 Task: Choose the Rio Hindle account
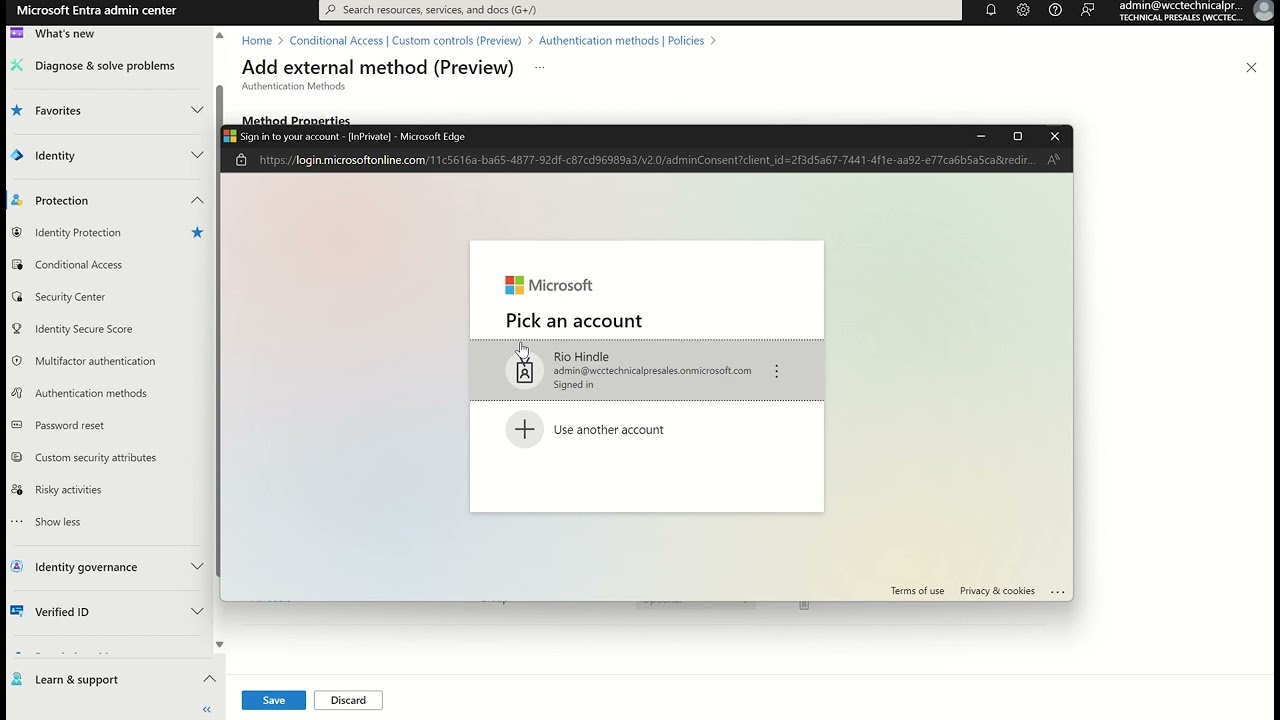647,370
